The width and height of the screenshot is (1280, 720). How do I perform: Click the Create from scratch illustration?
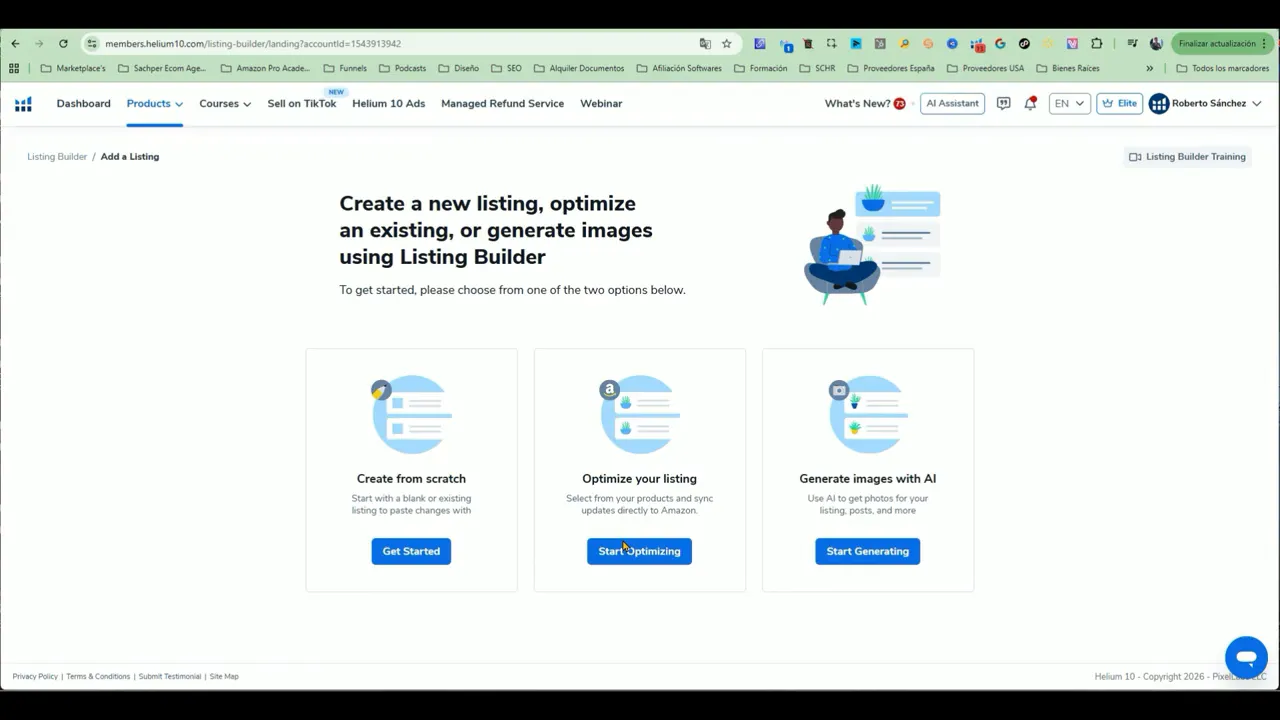(411, 414)
